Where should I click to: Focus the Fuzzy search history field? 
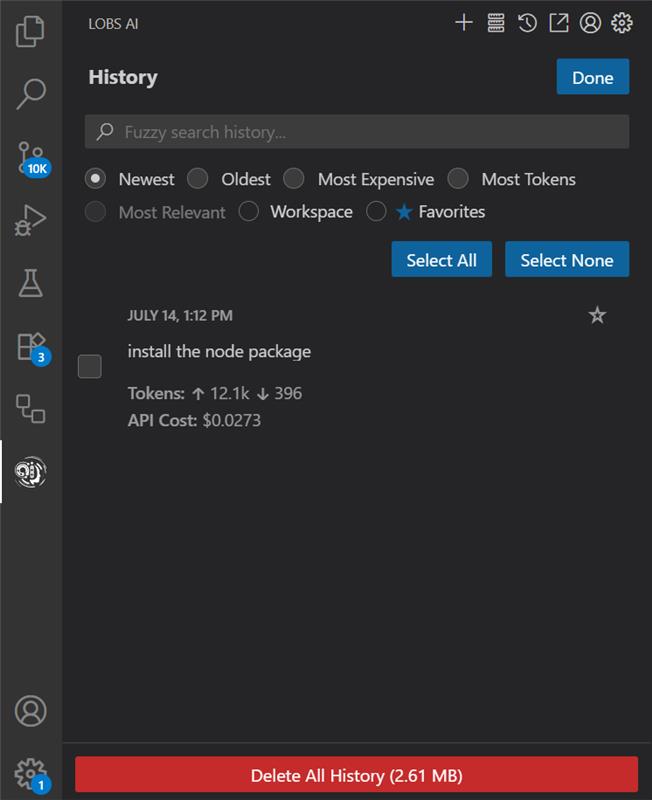pos(357,132)
